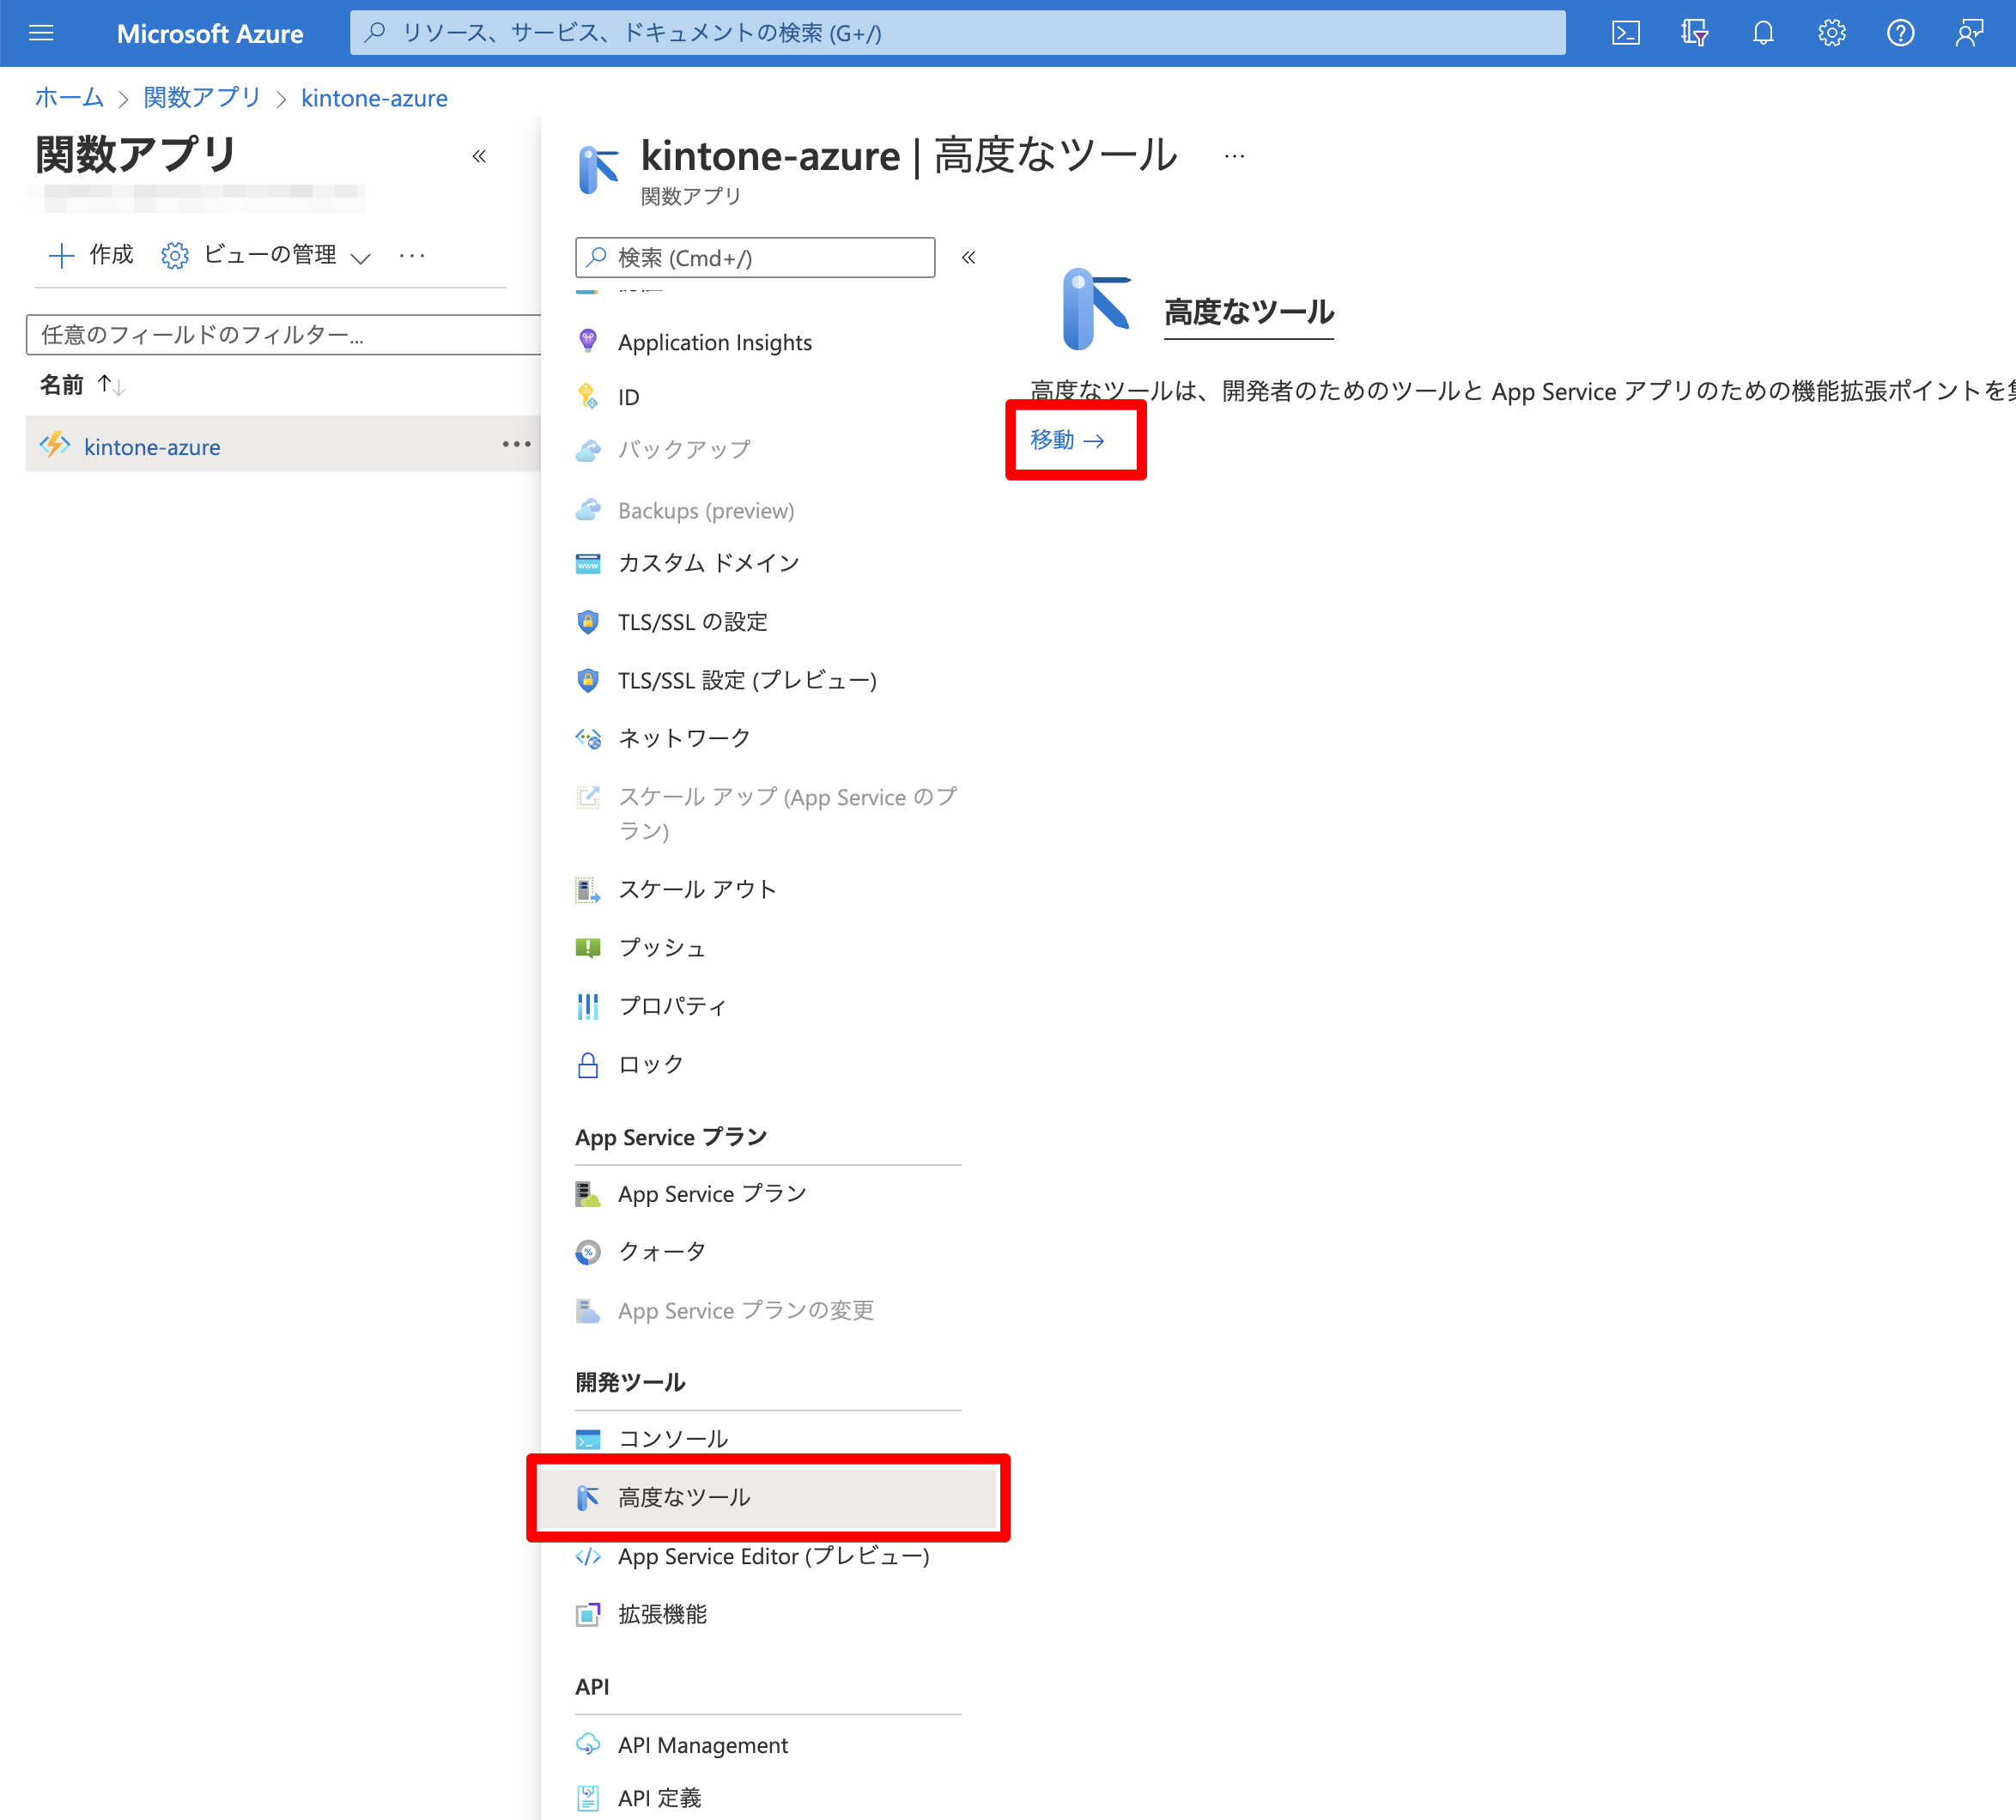Focus the 検索 (Cmd+/) menu search box
2016x1820 pixels.
click(x=755, y=258)
